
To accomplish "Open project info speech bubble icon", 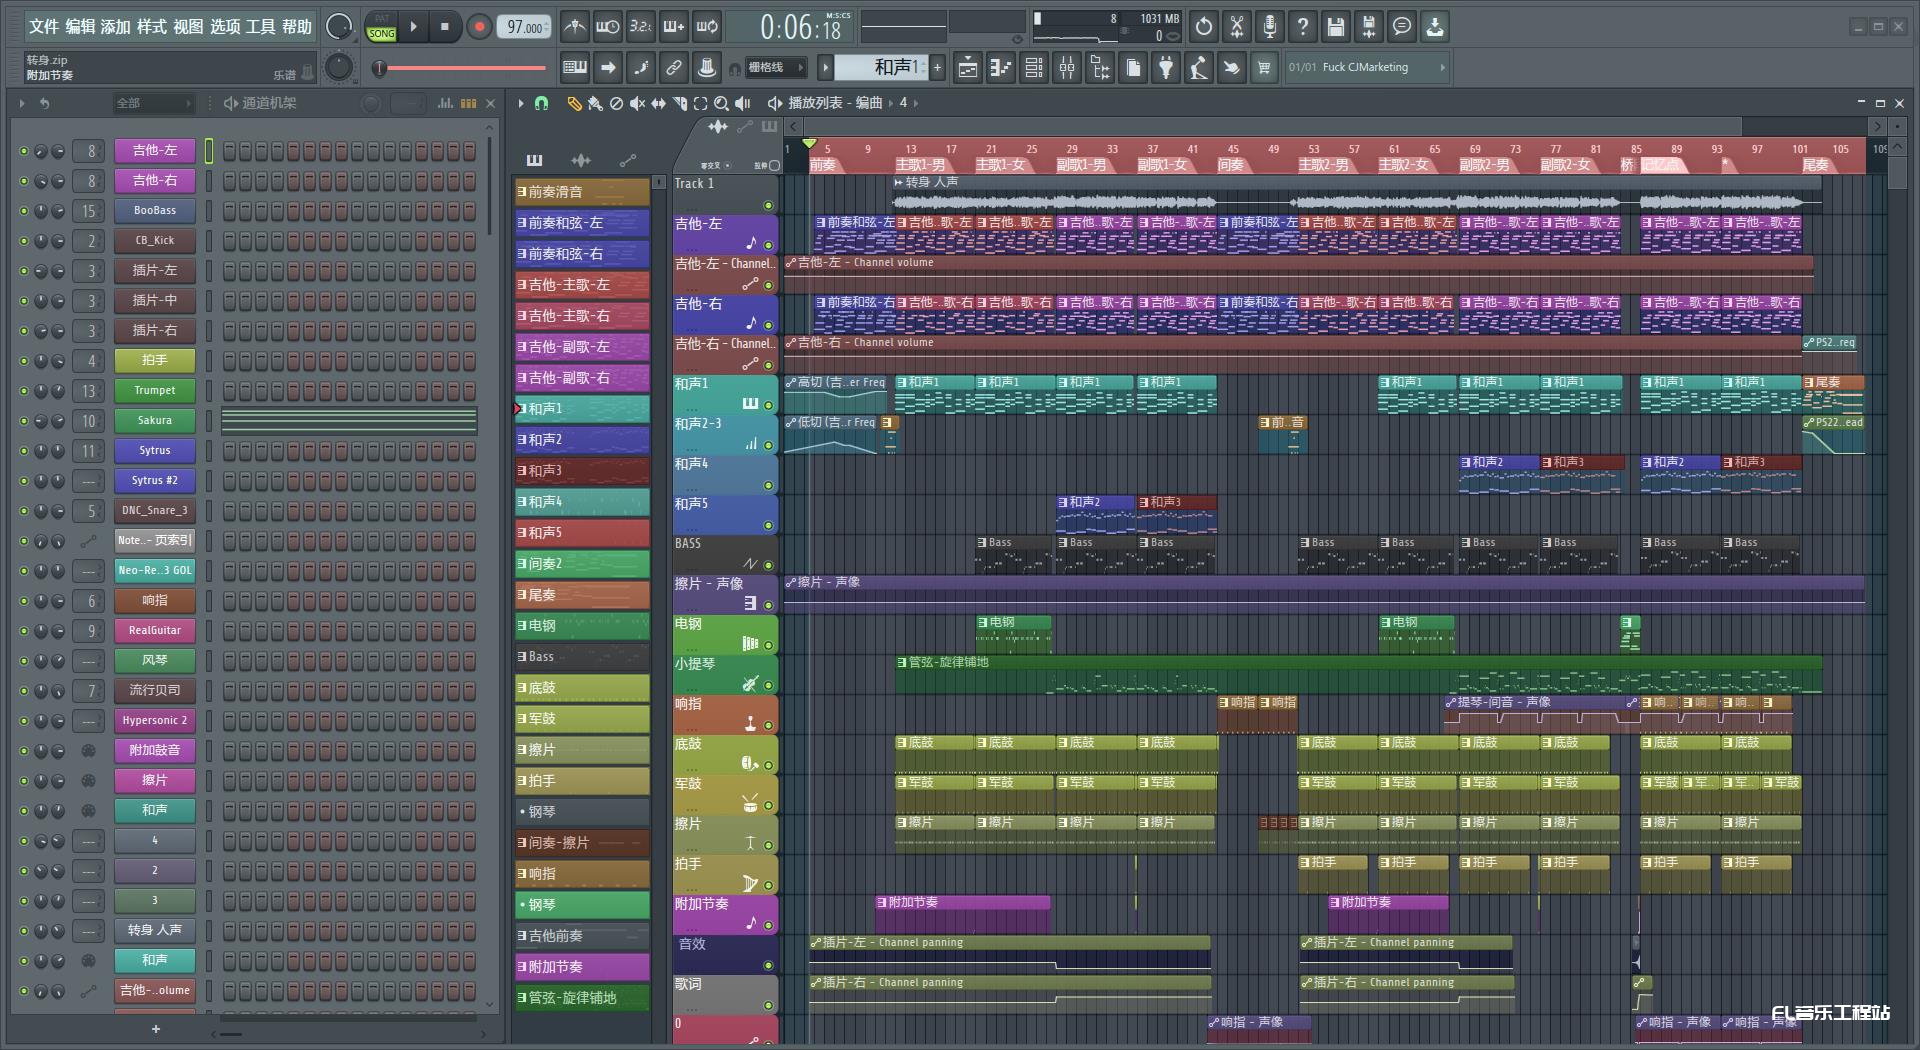I will pos(1401,27).
